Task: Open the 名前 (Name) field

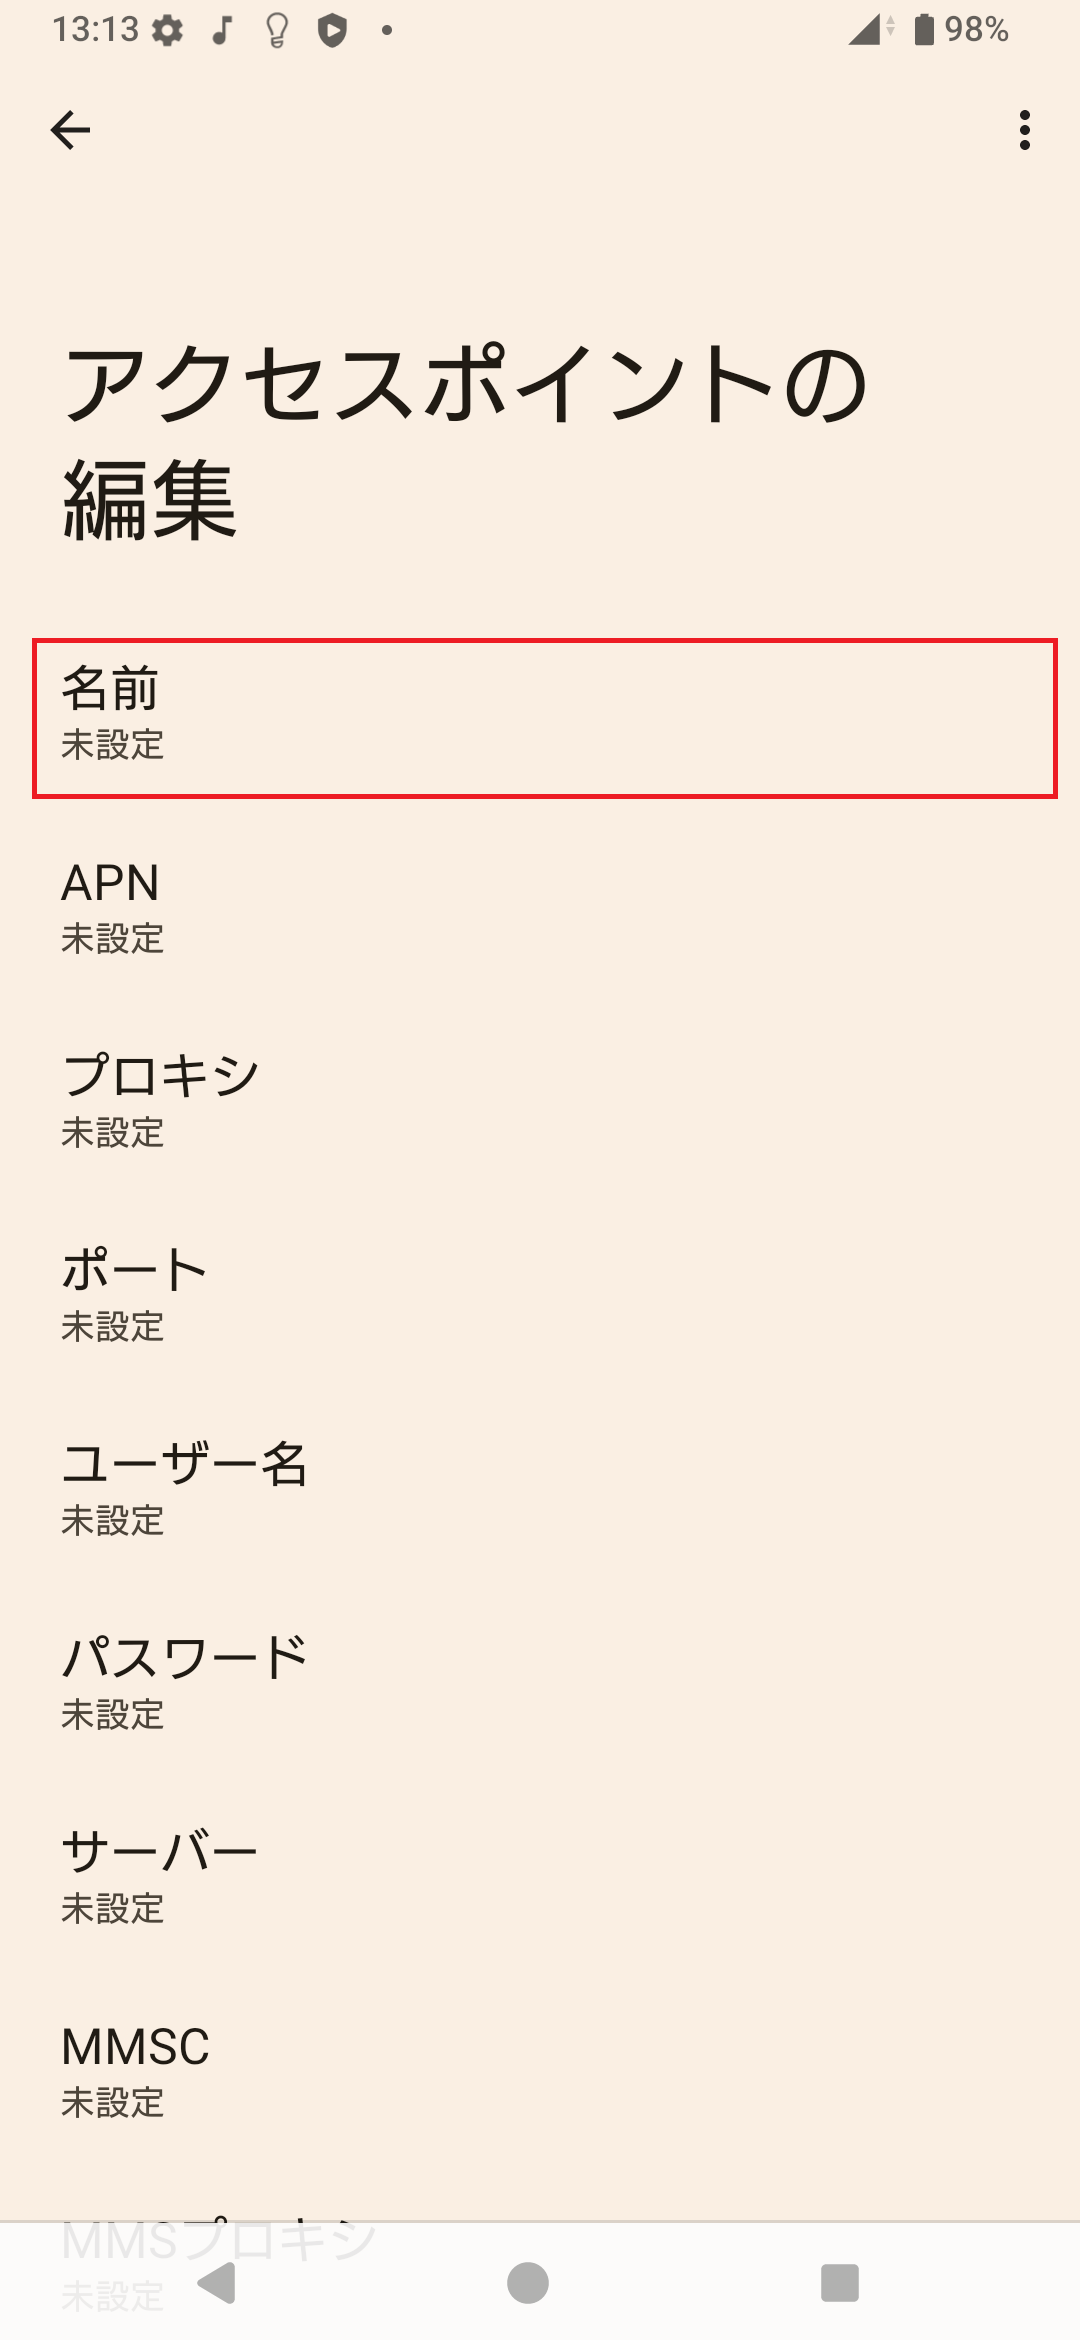Action: (x=540, y=715)
